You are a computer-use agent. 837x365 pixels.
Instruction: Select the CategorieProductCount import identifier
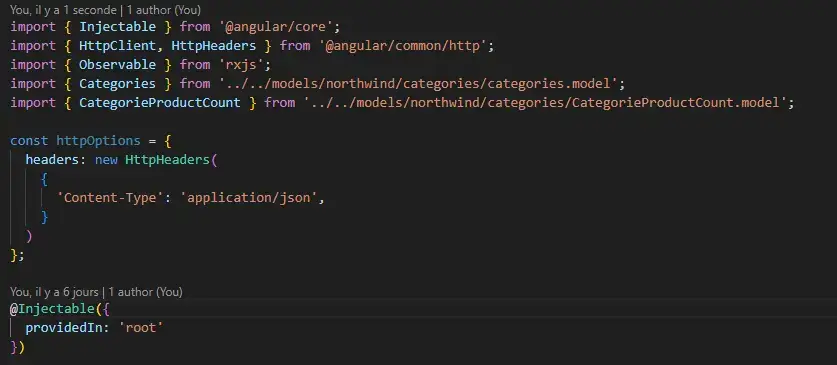(x=160, y=102)
